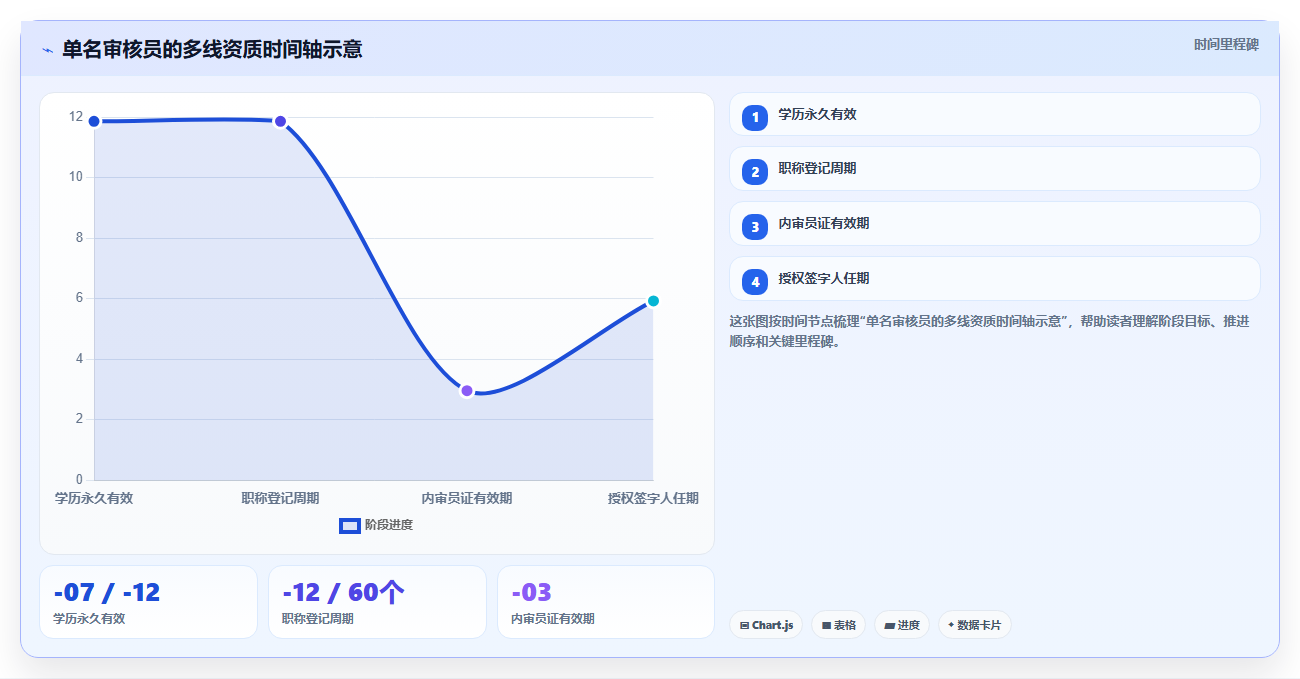Click the number 2 badge
Screen dimensions: 1300x679
(x=755, y=172)
